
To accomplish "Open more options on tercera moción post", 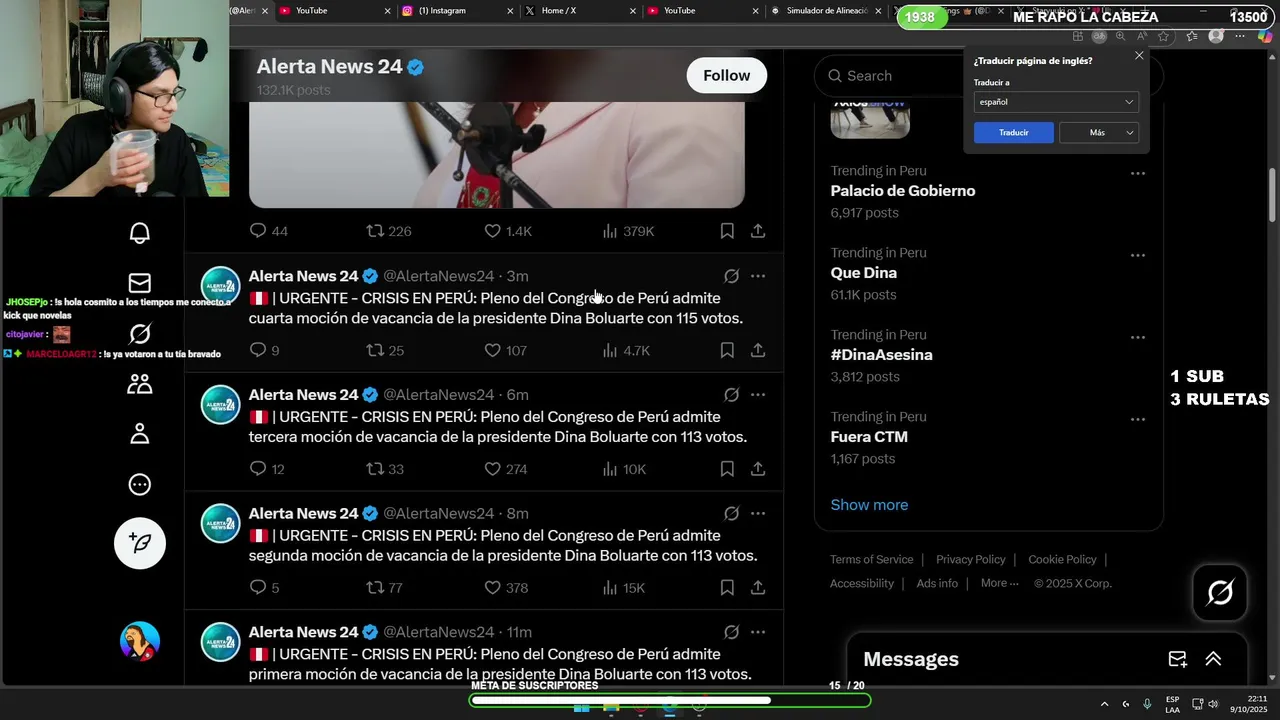I will coord(758,395).
